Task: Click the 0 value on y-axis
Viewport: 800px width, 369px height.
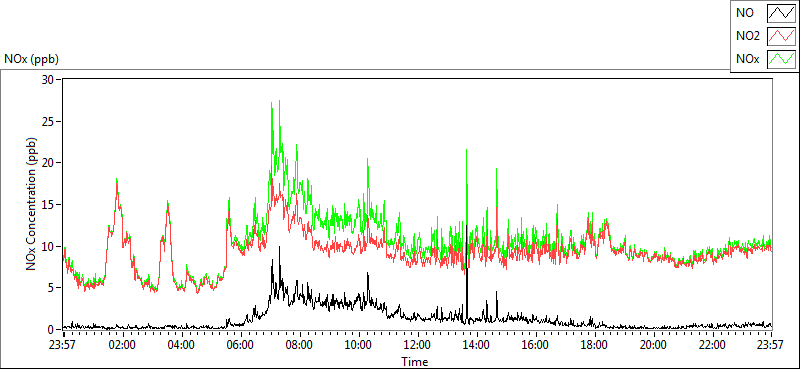Action: [x=51, y=329]
